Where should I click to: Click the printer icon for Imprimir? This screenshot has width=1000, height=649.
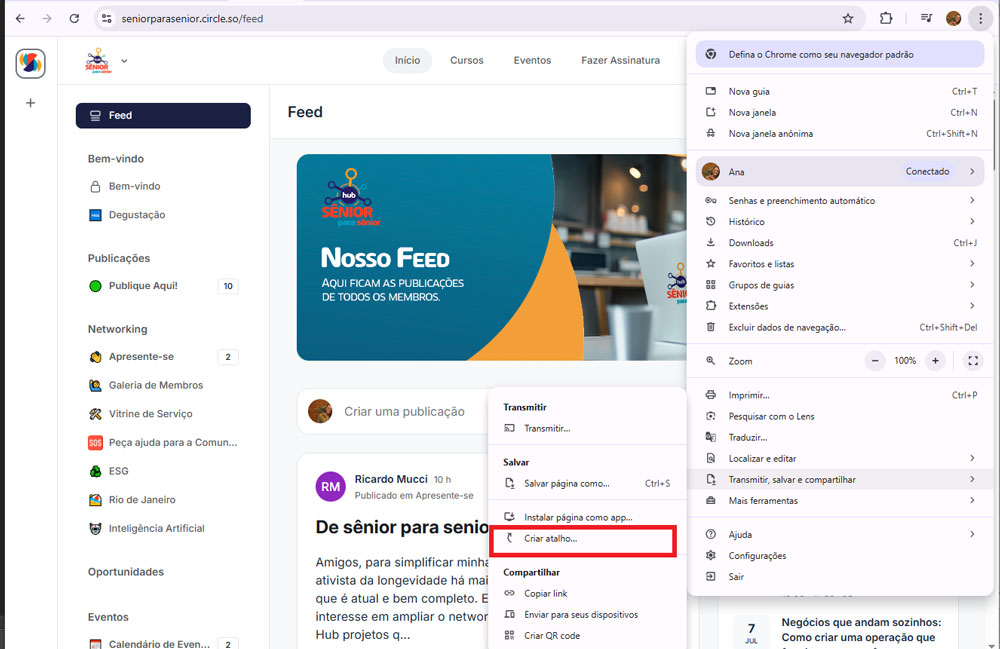[x=710, y=395]
